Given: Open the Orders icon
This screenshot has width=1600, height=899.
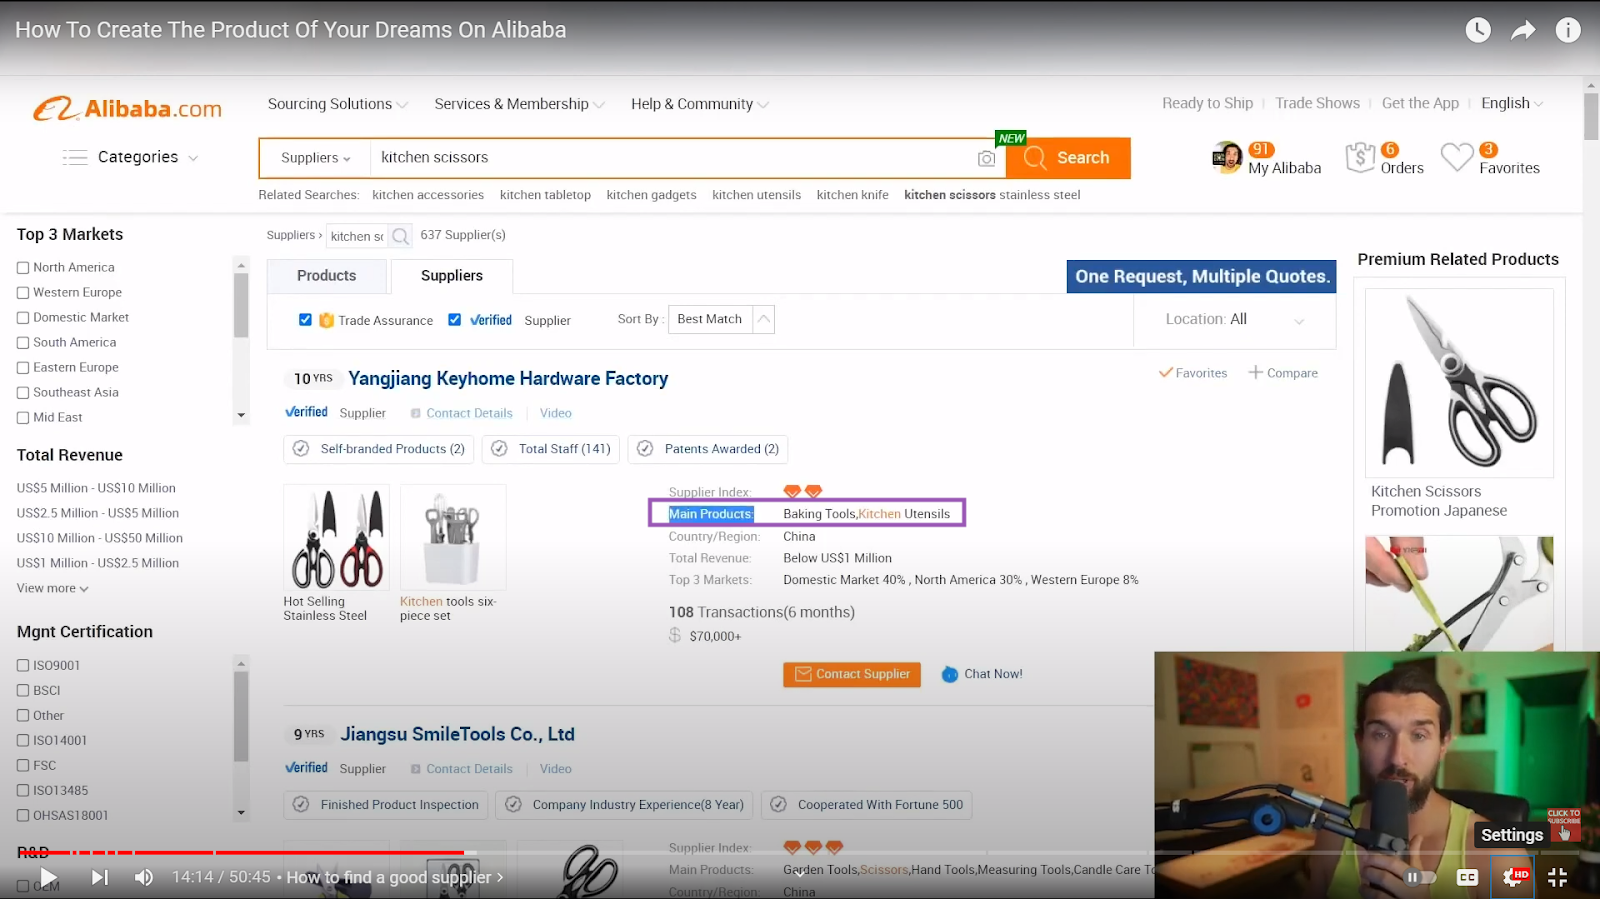Looking at the screenshot, I should [1360, 157].
